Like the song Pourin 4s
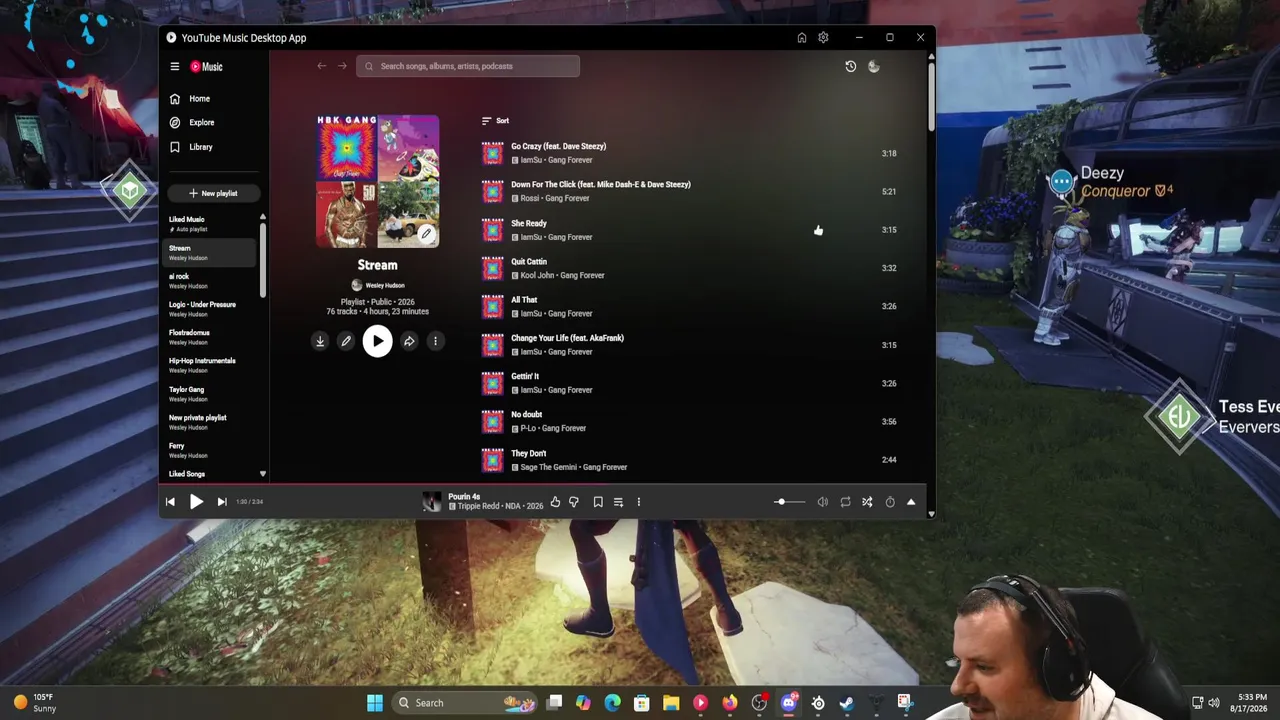The width and height of the screenshot is (1280, 720). point(555,502)
